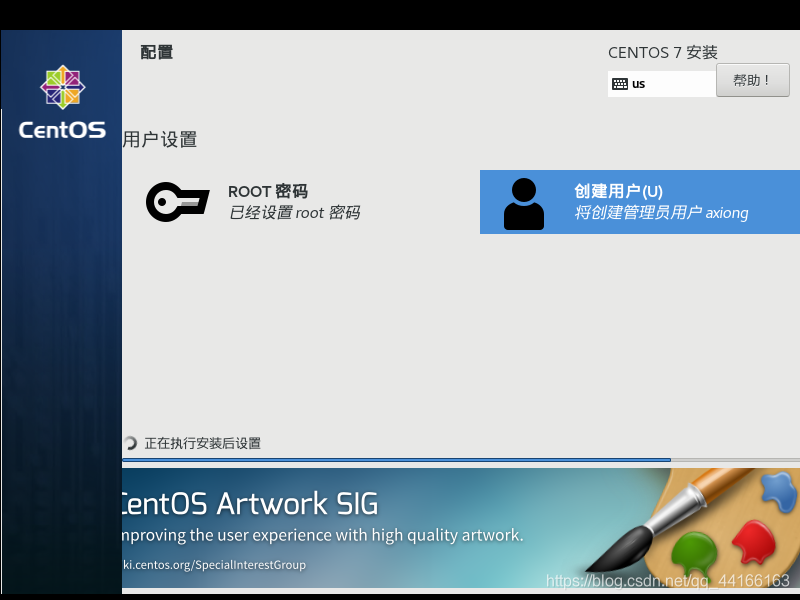Click the 配置 page title
The image size is (800, 600).
[x=157, y=52]
